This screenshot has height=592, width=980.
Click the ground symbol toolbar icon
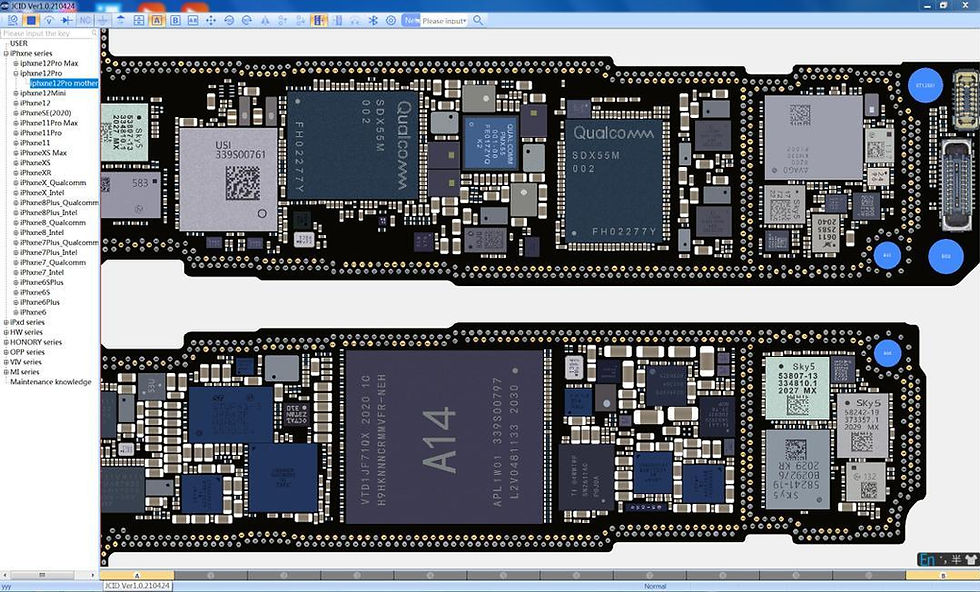(103, 21)
